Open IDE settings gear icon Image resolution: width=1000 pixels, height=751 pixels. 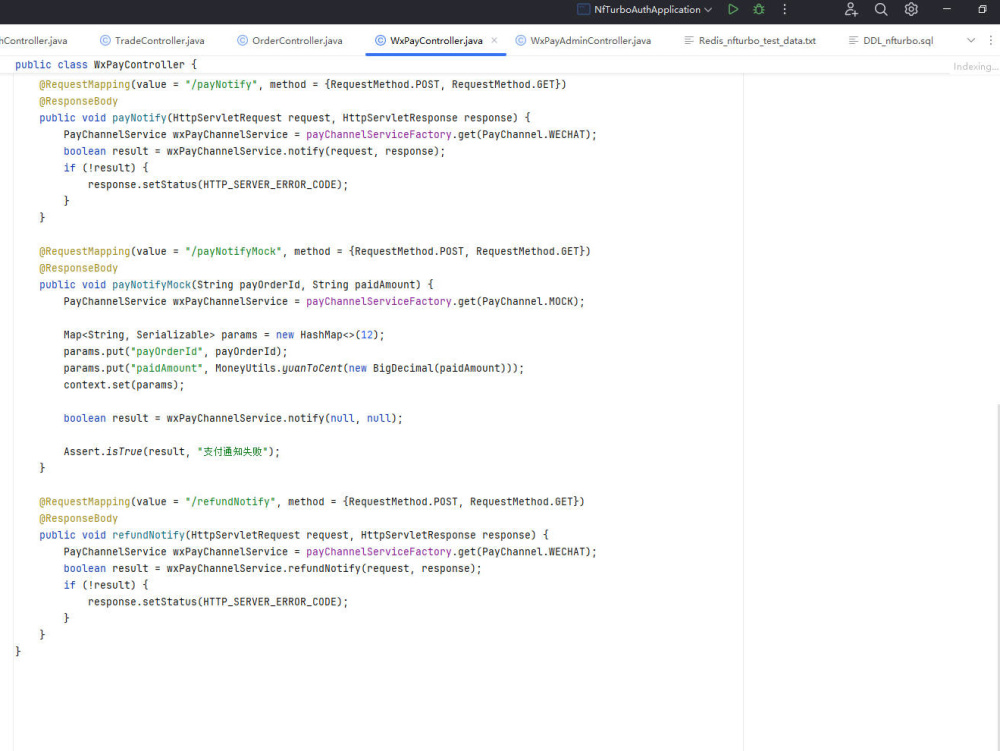pyautogui.click(x=911, y=10)
